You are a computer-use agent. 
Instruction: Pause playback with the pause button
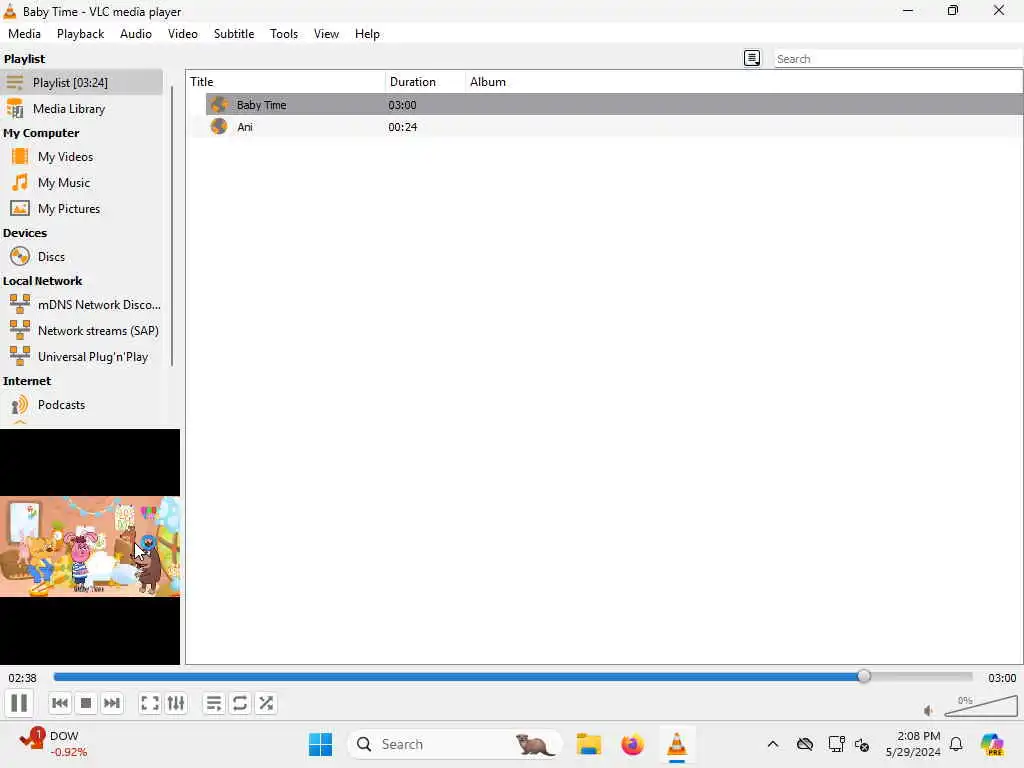click(20, 703)
